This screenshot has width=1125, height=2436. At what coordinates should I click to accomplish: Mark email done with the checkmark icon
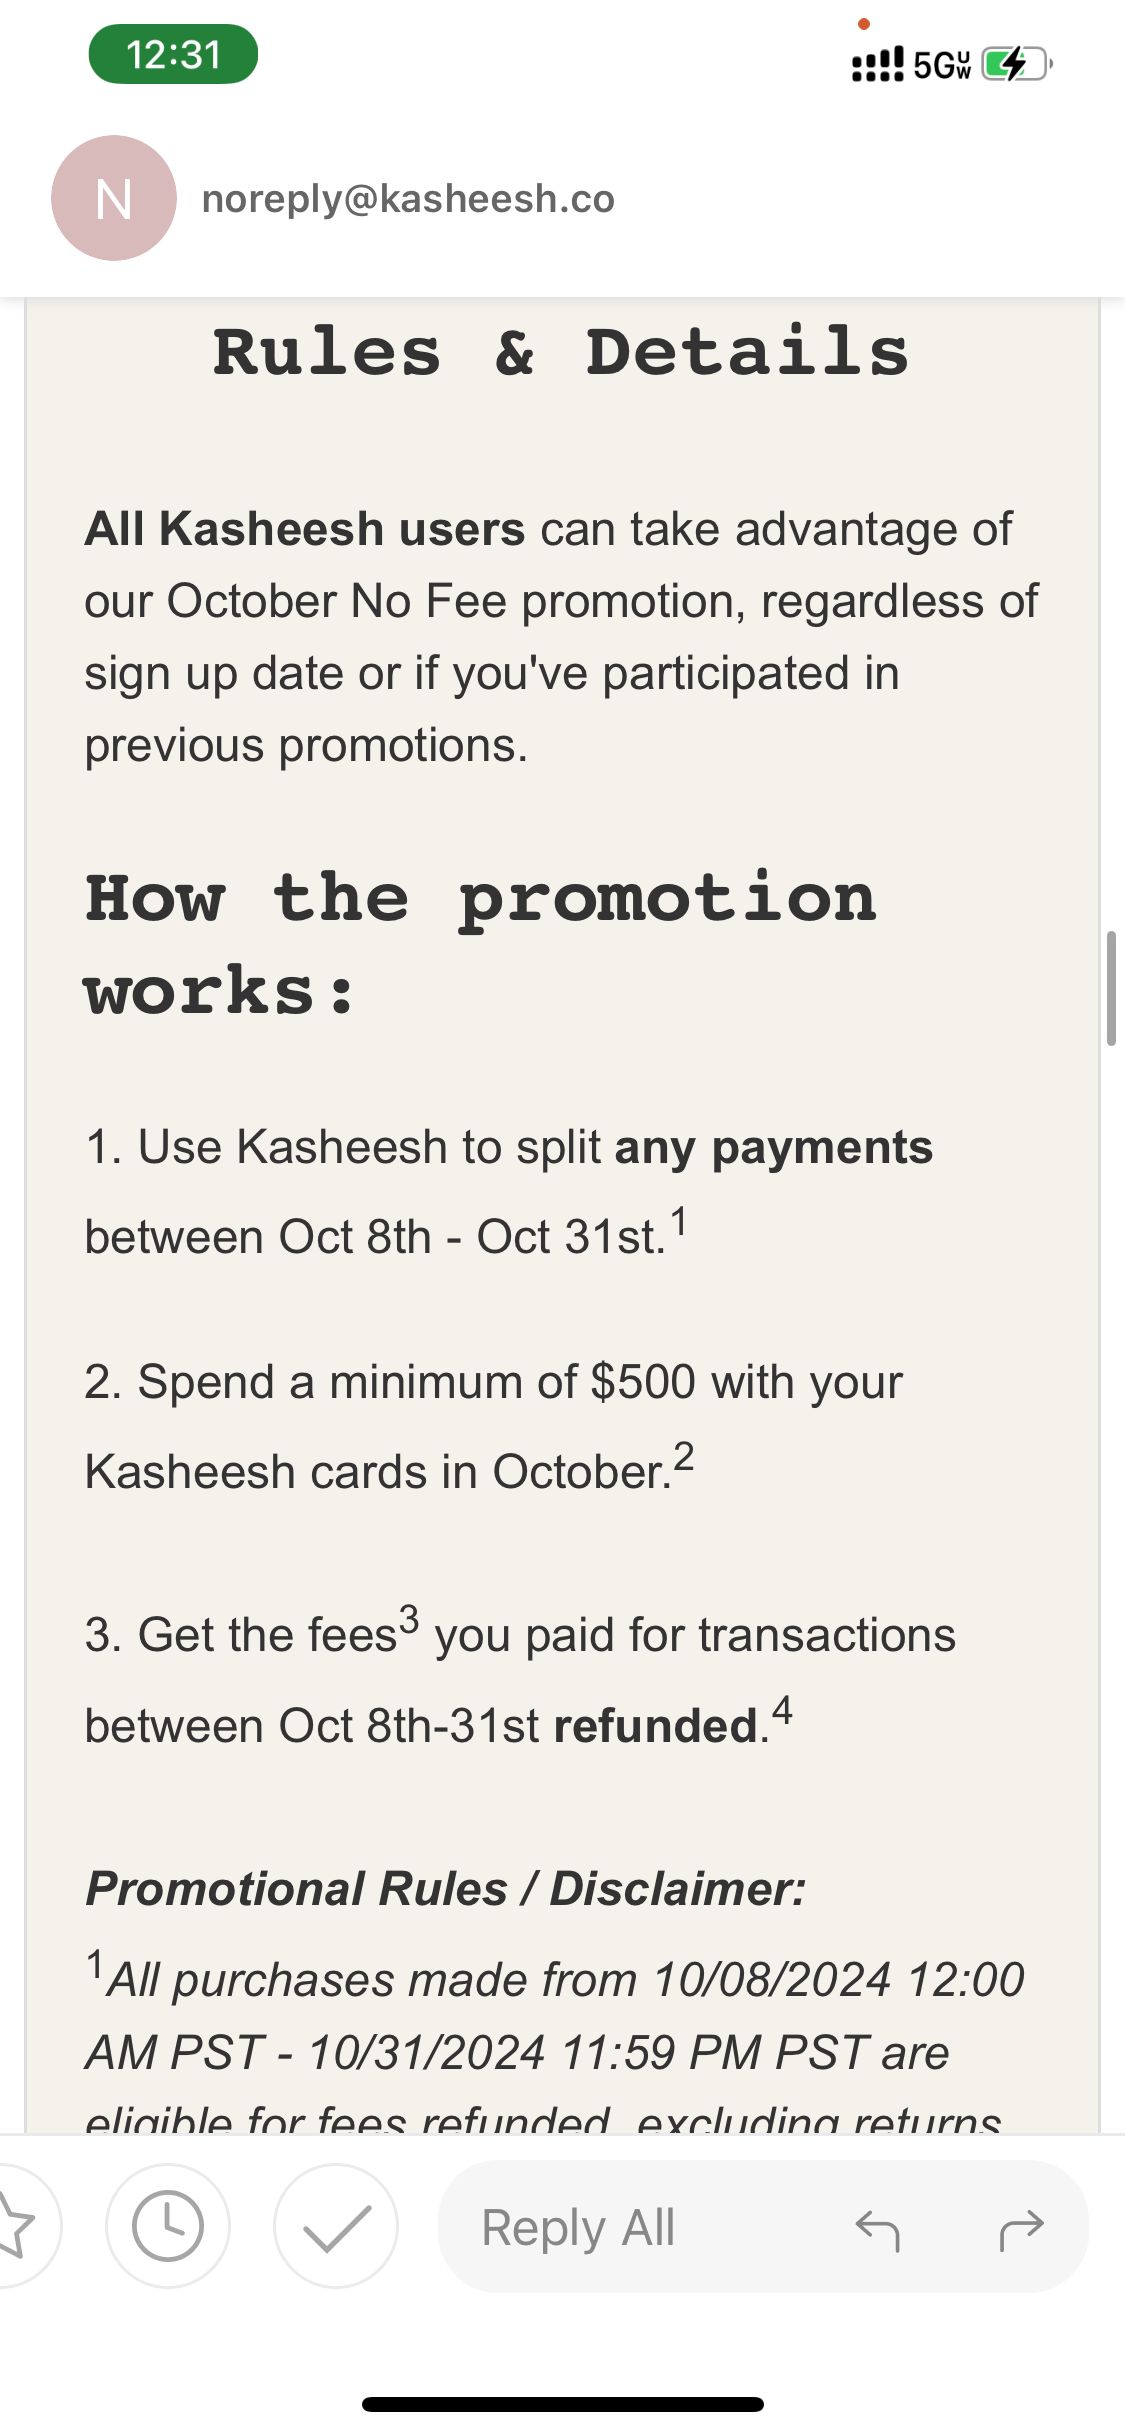(x=336, y=2226)
